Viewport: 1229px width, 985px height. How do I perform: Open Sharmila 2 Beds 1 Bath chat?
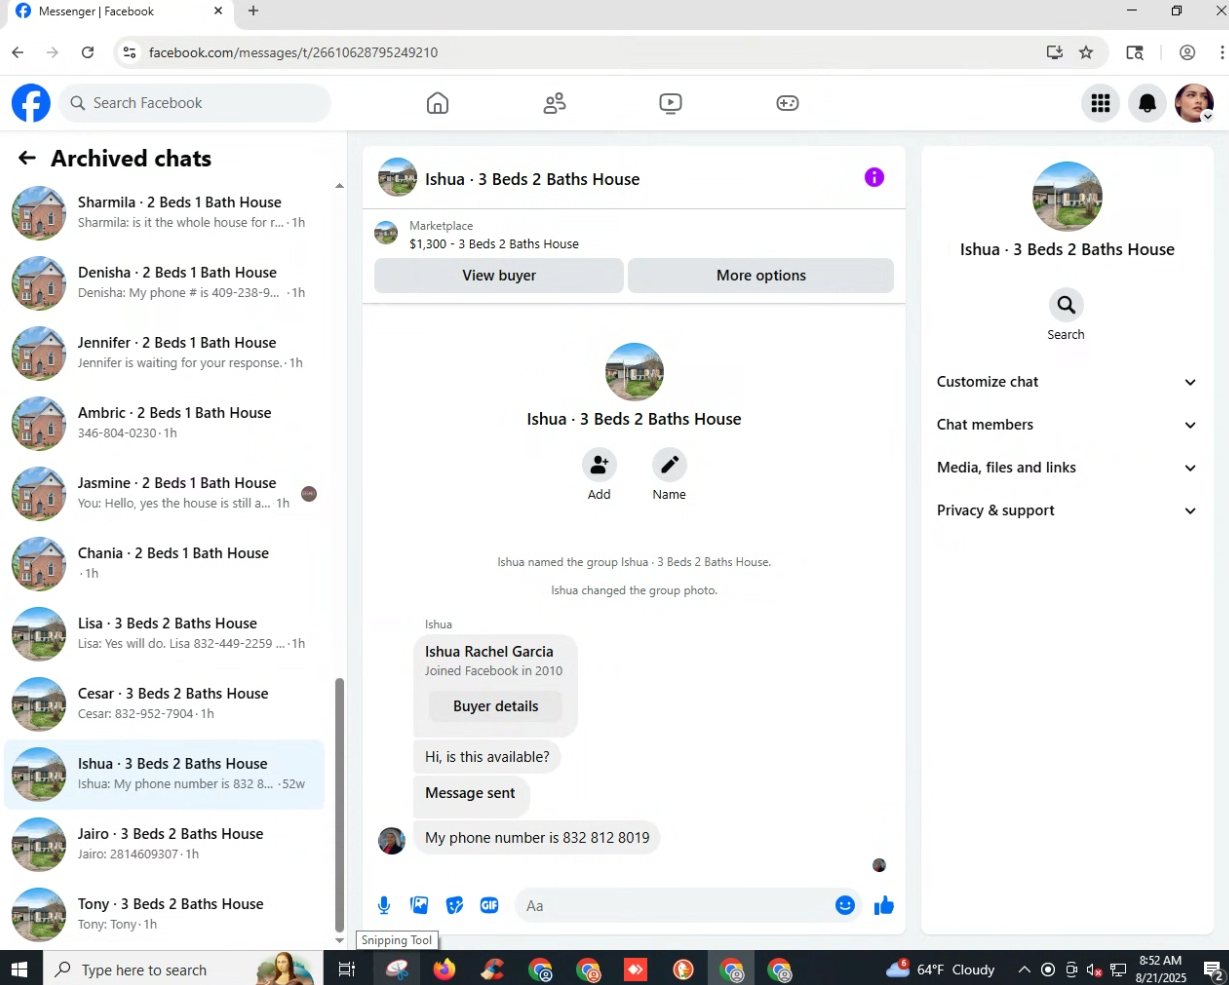click(165, 213)
